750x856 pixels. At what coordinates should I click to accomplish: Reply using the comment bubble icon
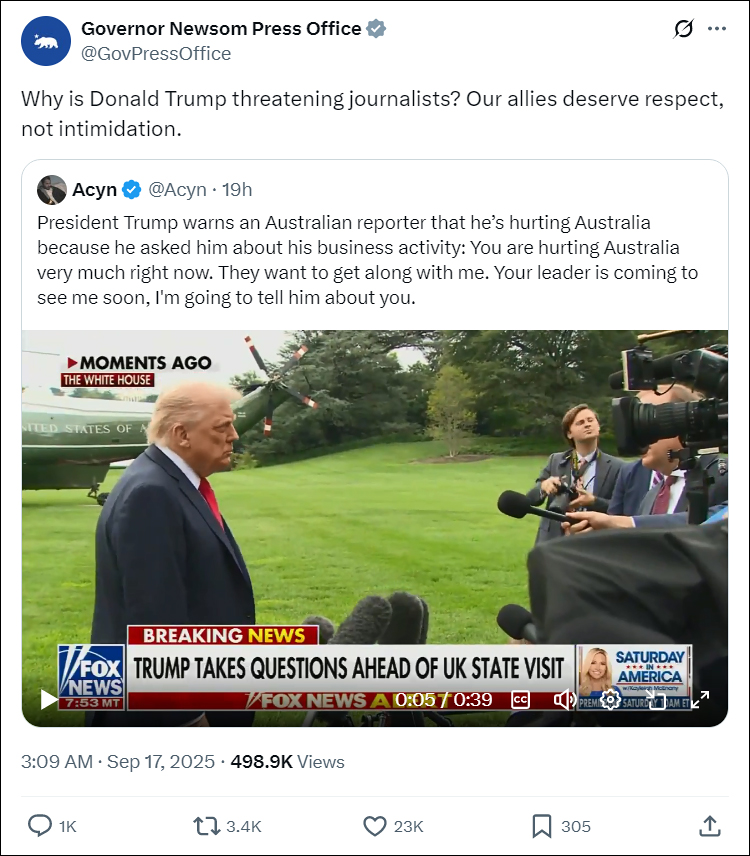coord(40,826)
